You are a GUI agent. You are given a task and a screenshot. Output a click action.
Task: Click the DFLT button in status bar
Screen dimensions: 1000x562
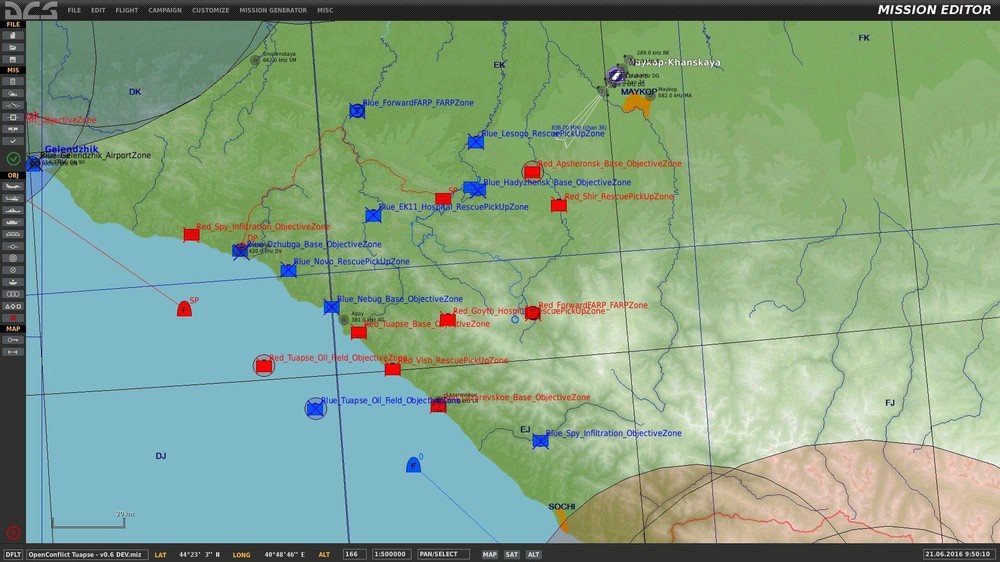coord(13,554)
